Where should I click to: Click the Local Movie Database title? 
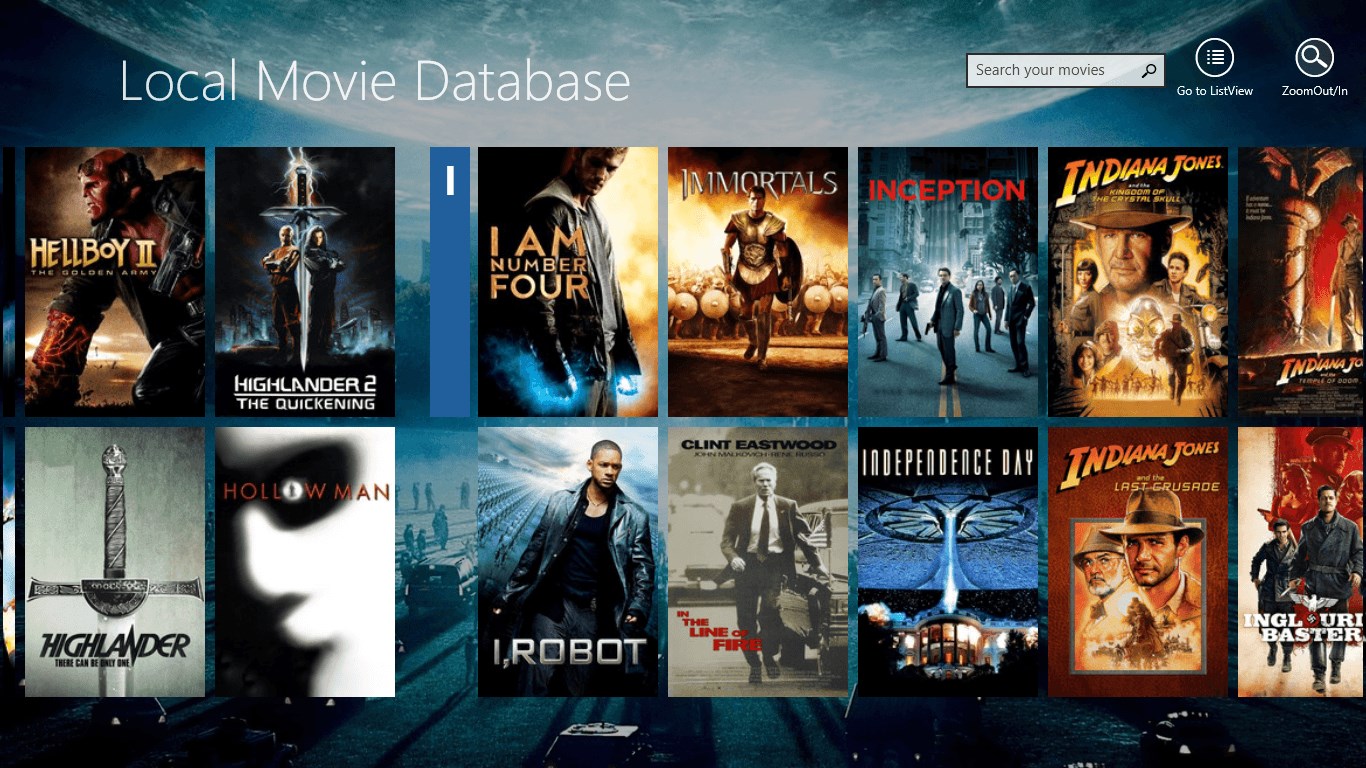point(375,82)
